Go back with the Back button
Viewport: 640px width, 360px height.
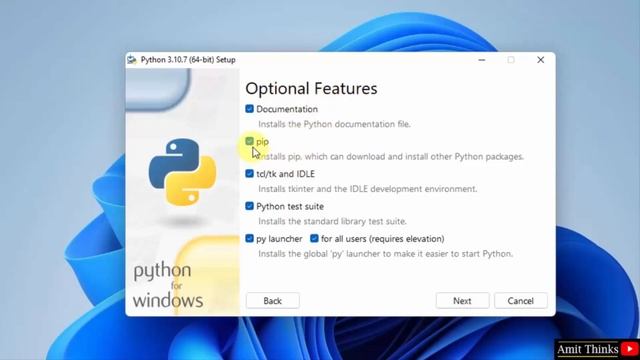coord(273,301)
